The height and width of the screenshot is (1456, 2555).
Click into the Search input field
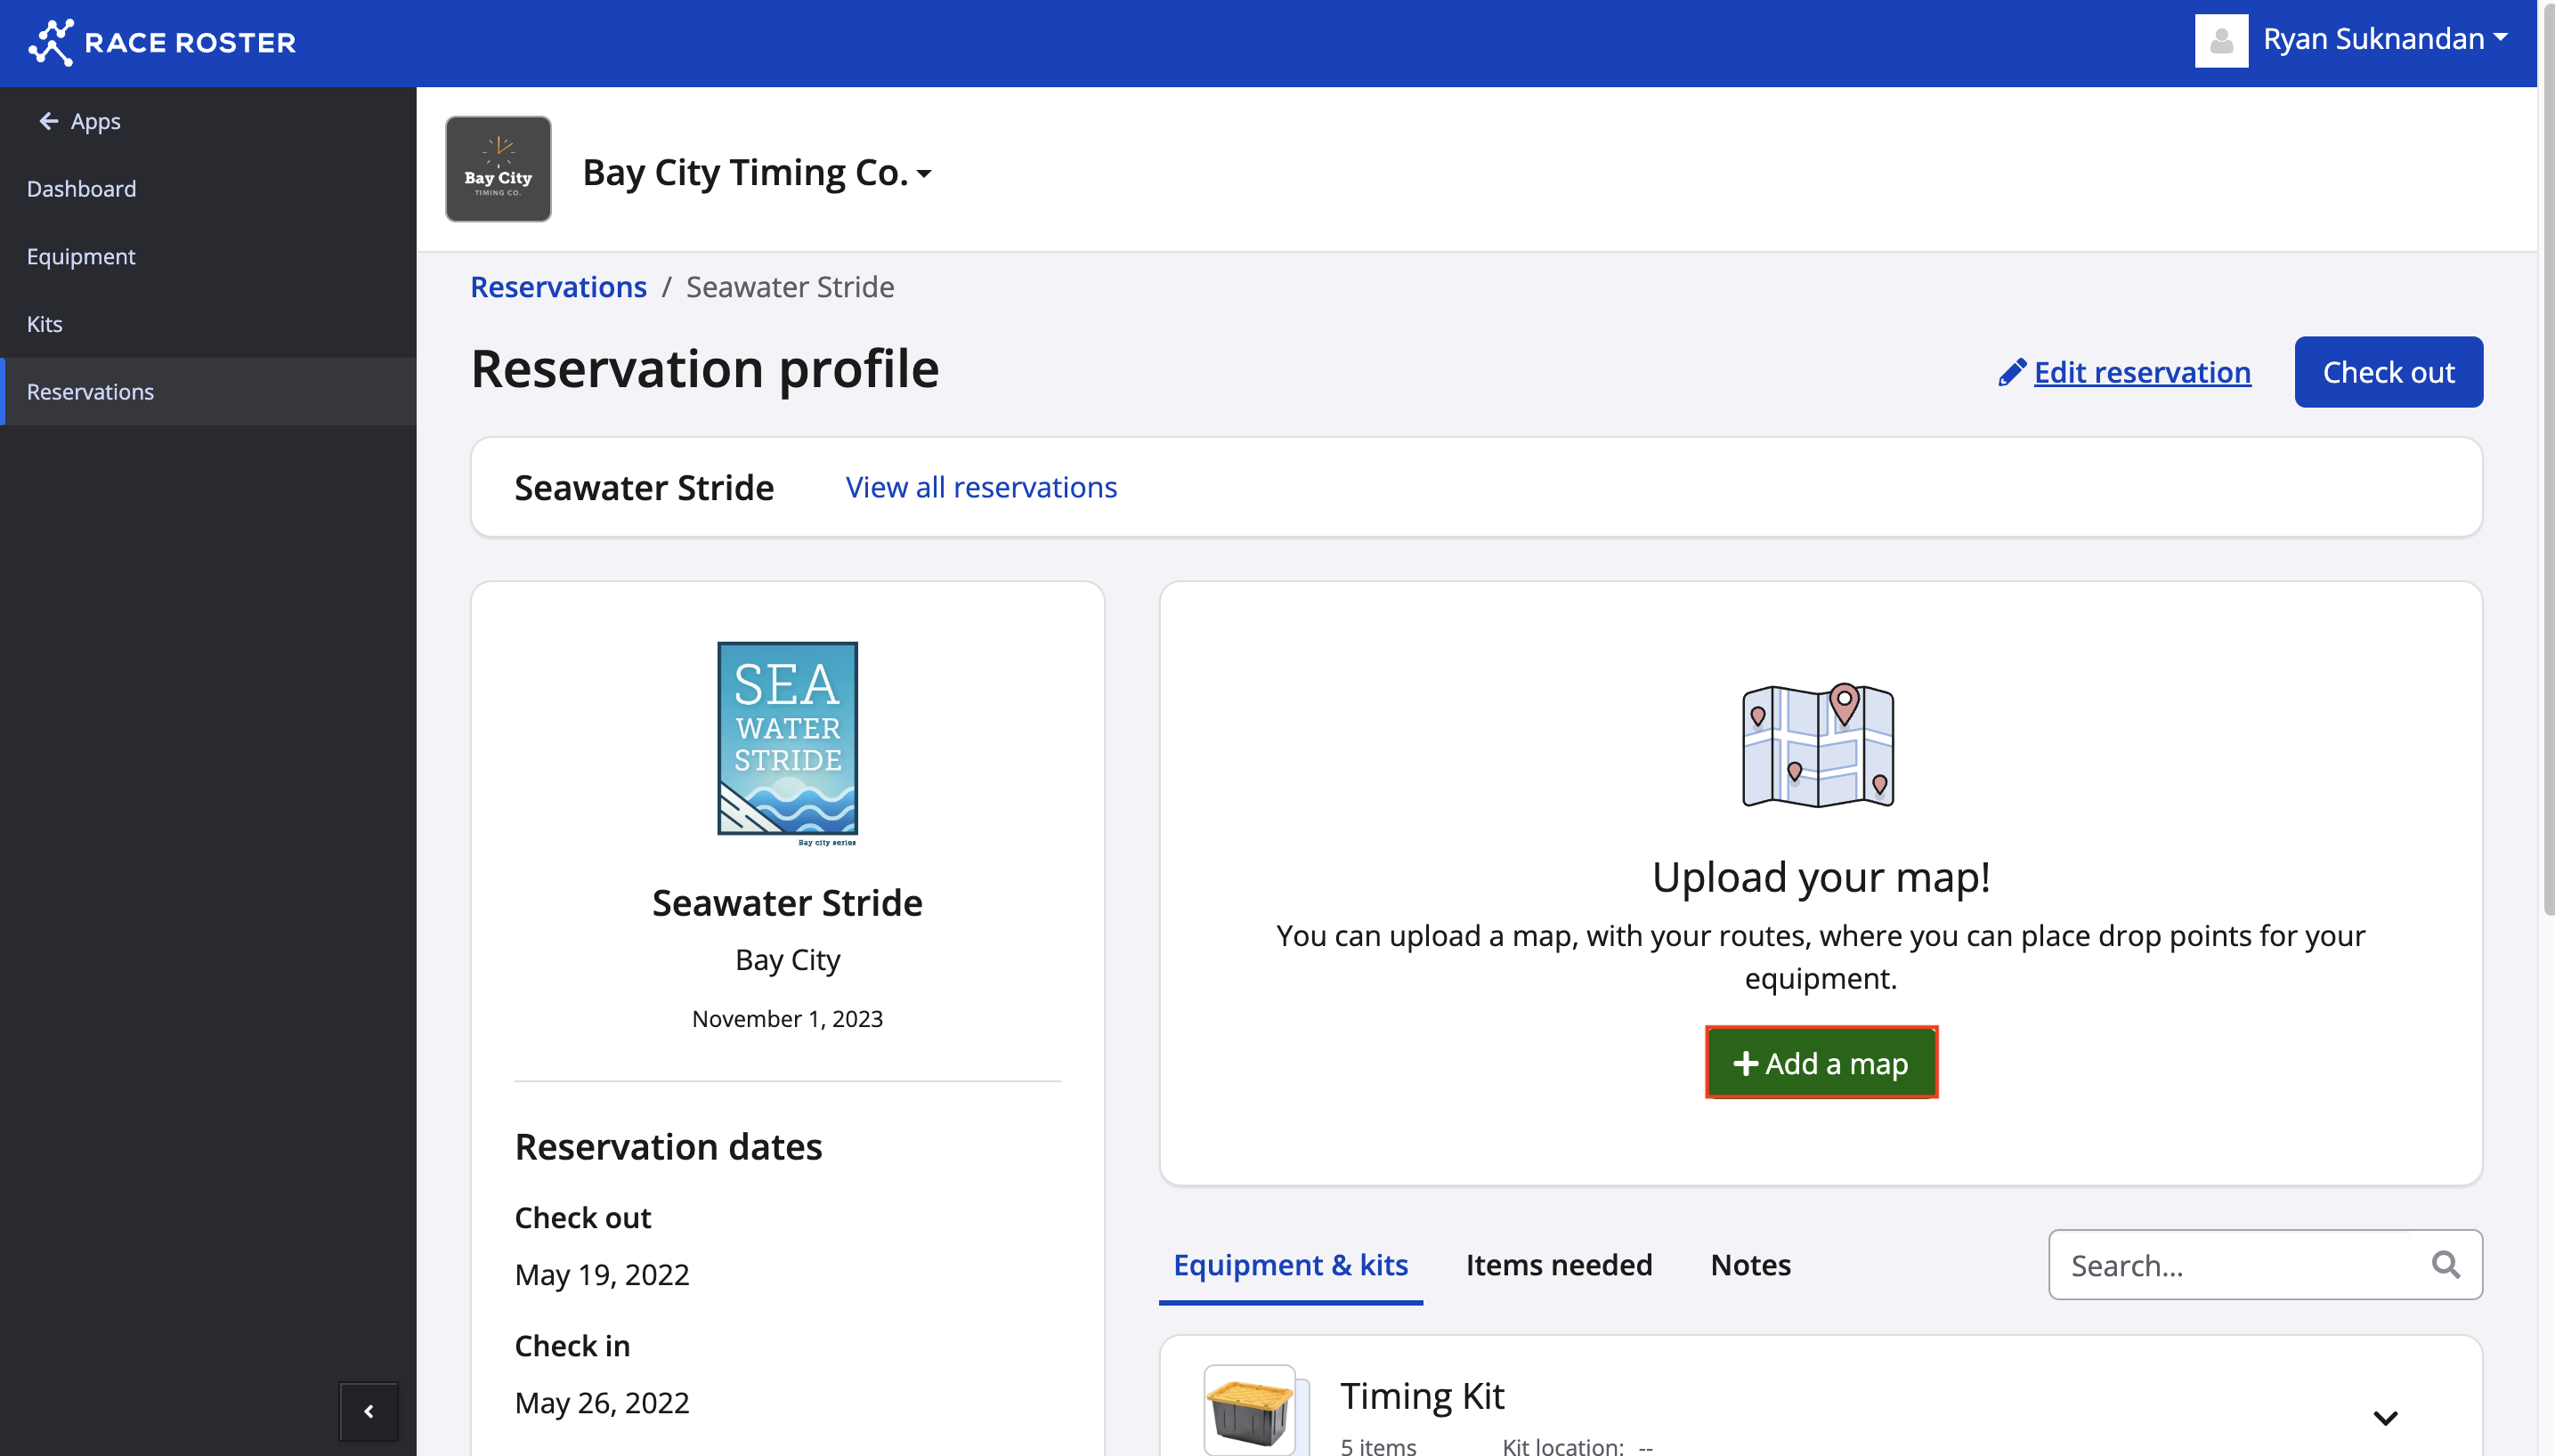(x=2230, y=1265)
